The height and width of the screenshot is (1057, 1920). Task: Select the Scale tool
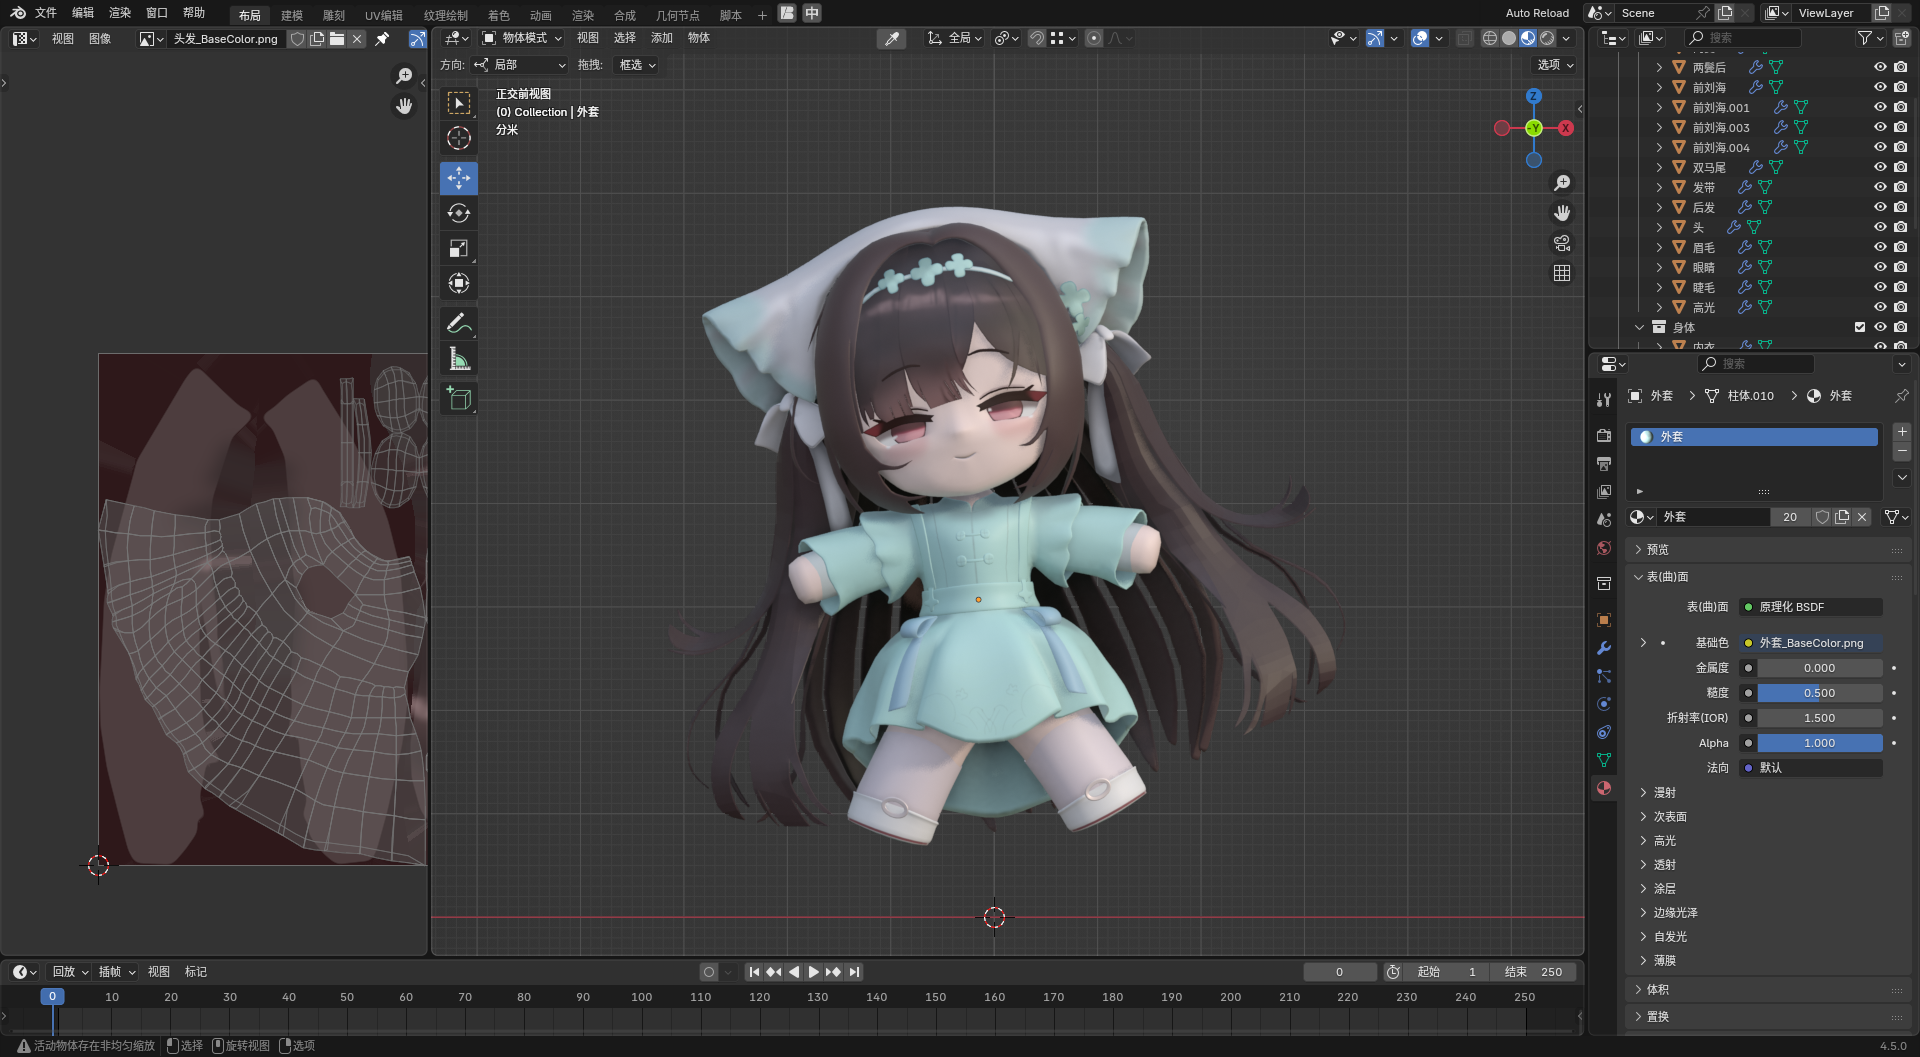(459, 248)
